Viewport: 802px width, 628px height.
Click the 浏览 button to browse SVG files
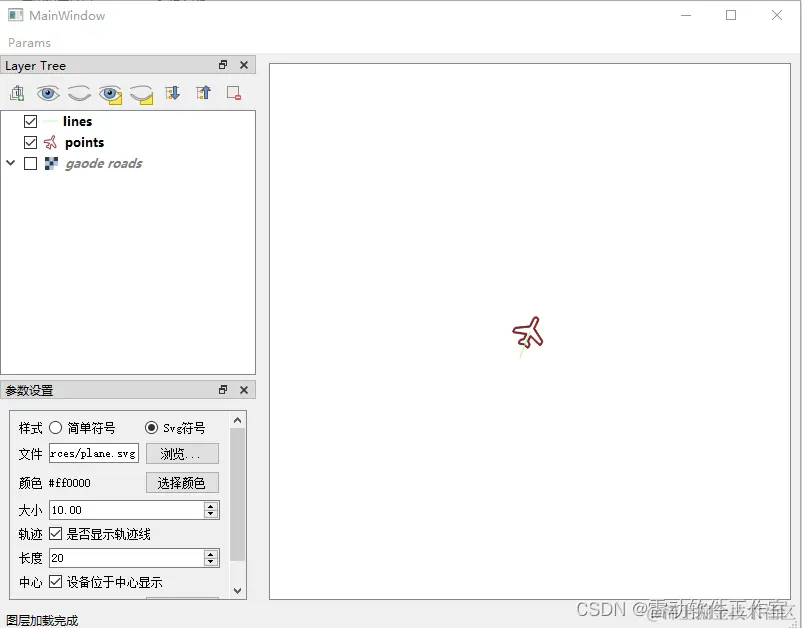tap(181, 454)
